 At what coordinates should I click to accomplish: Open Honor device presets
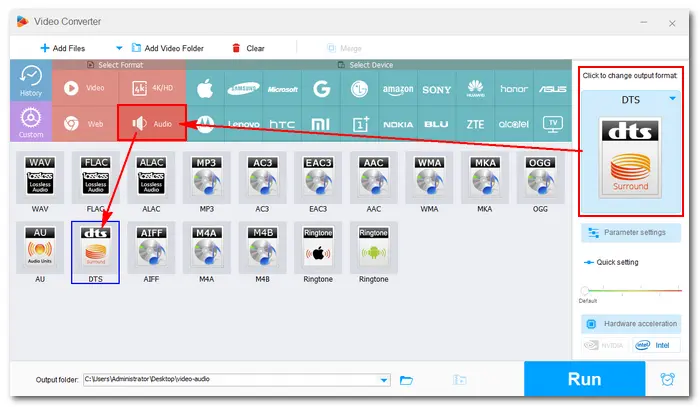coord(514,88)
